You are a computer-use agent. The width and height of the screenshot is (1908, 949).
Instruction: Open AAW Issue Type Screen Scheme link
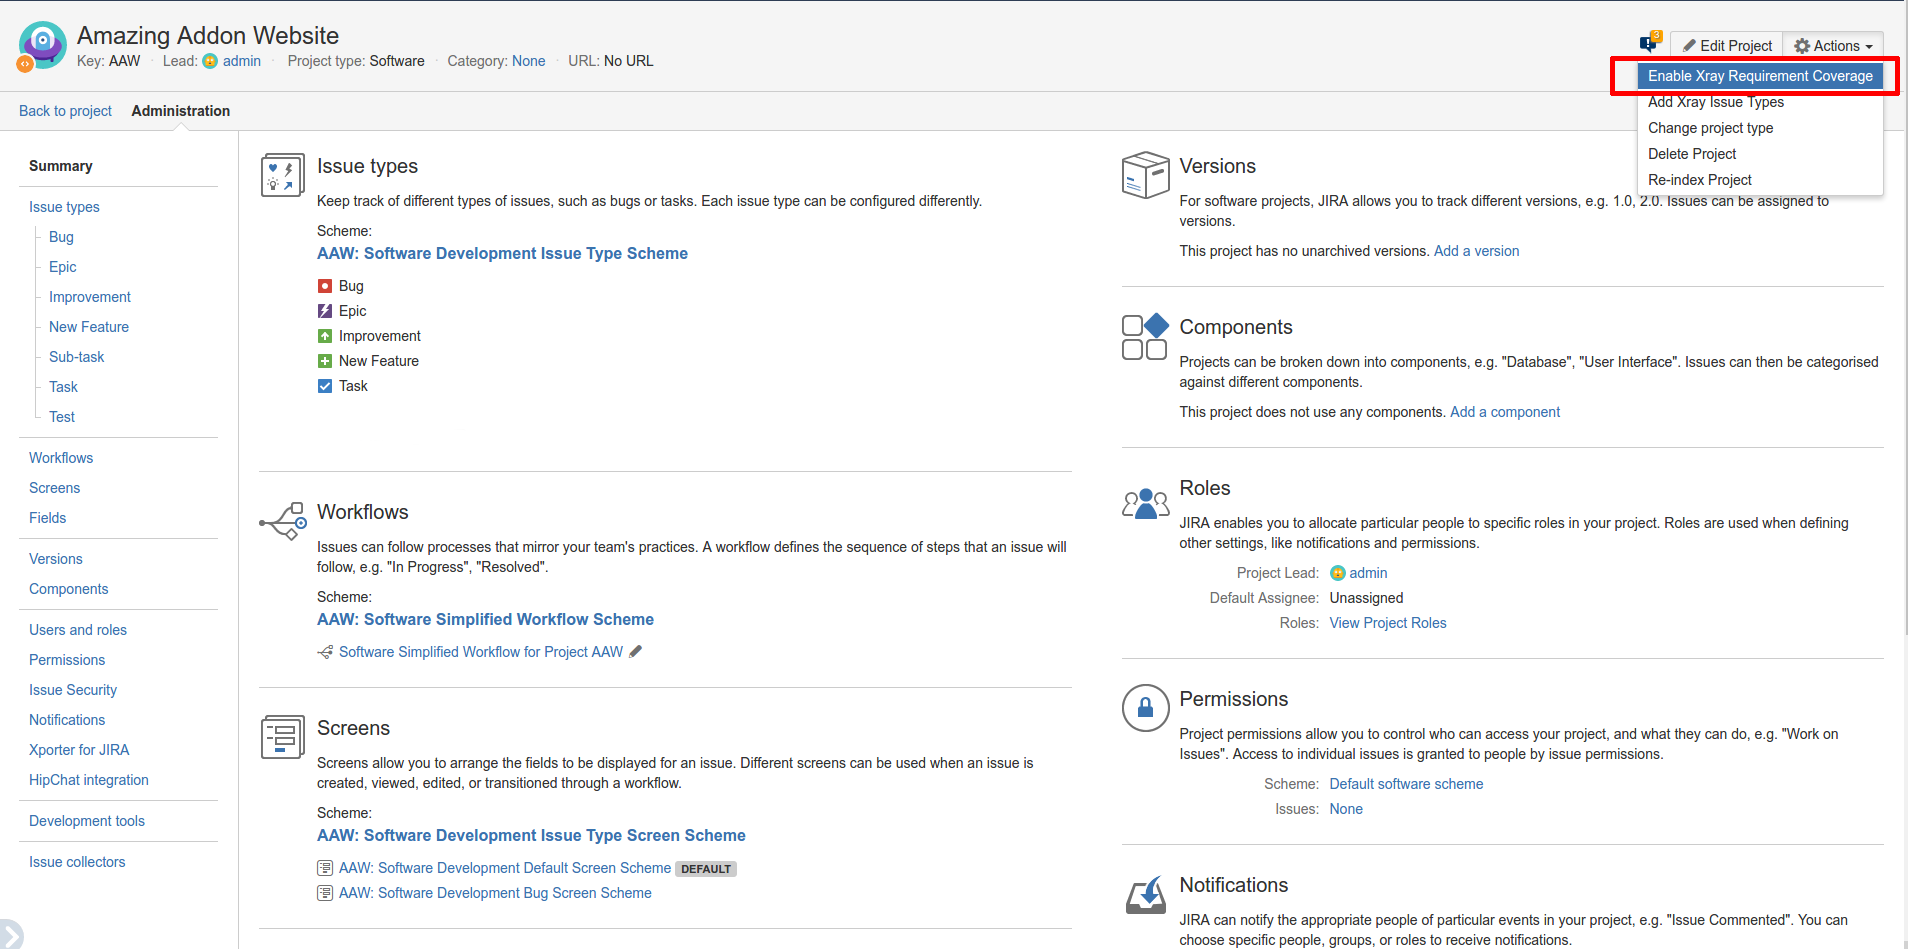[531, 836]
